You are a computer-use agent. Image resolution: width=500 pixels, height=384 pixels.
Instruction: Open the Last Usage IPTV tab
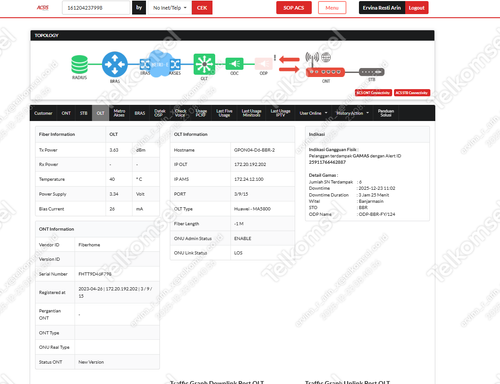[280, 113]
